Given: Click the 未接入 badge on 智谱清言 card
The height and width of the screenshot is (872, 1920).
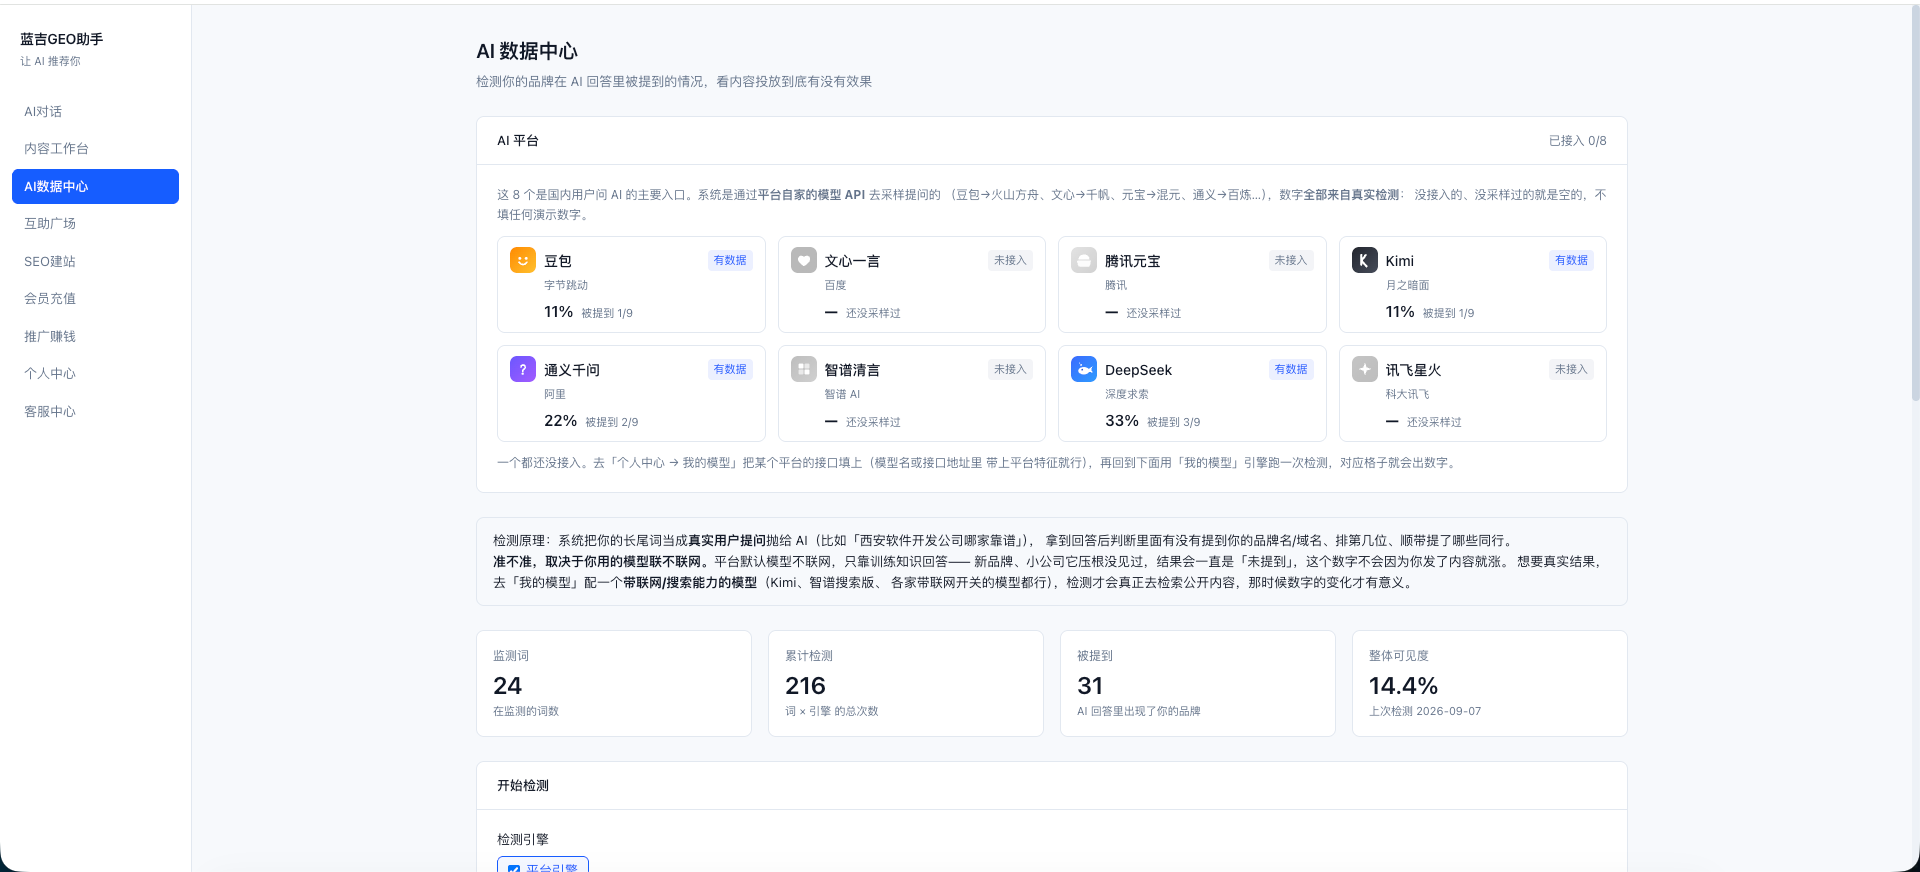Looking at the screenshot, I should (1010, 369).
